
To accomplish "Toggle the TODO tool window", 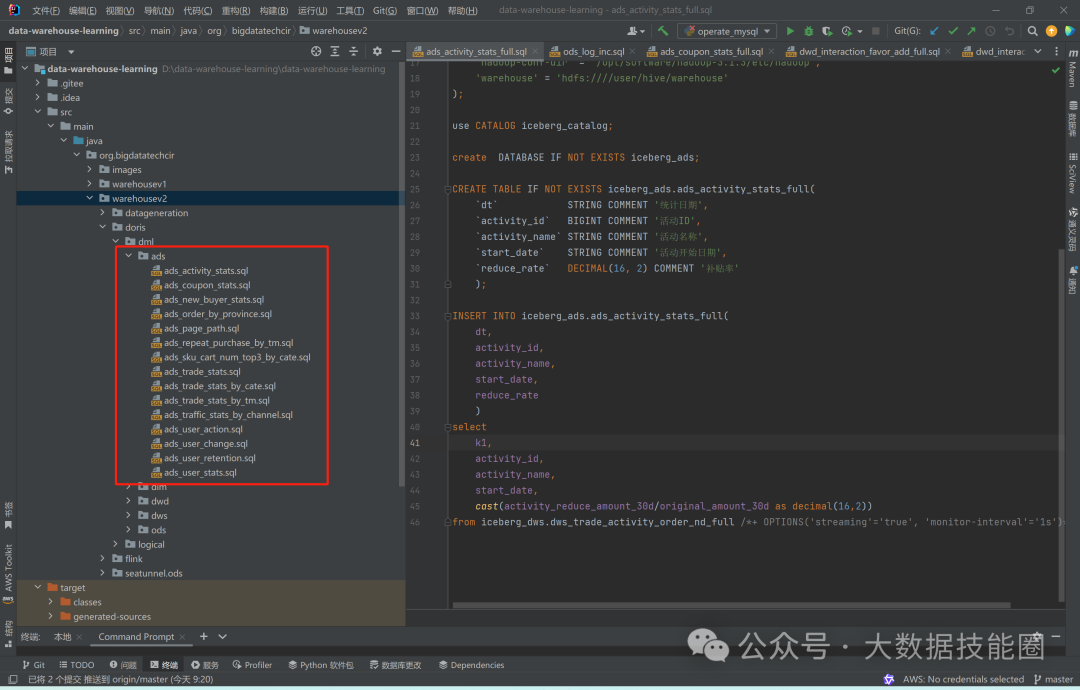I will [75, 665].
